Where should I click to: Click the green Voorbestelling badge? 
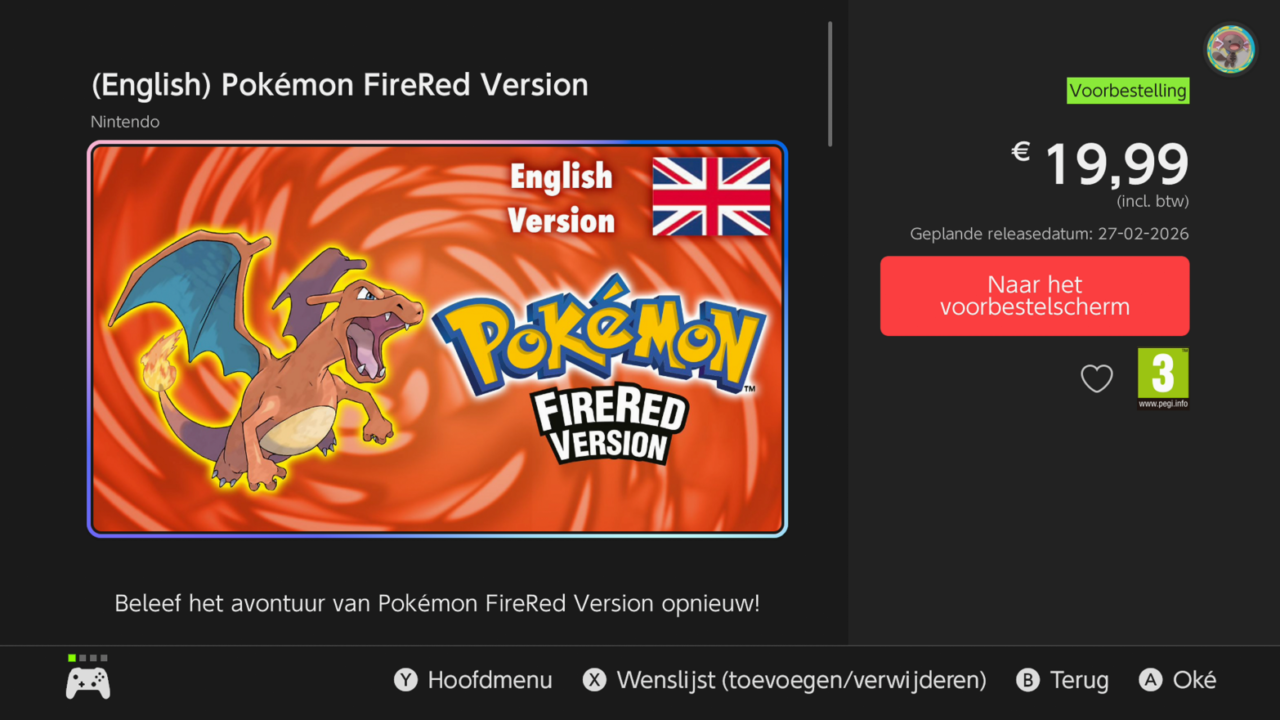tap(1128, 91)
